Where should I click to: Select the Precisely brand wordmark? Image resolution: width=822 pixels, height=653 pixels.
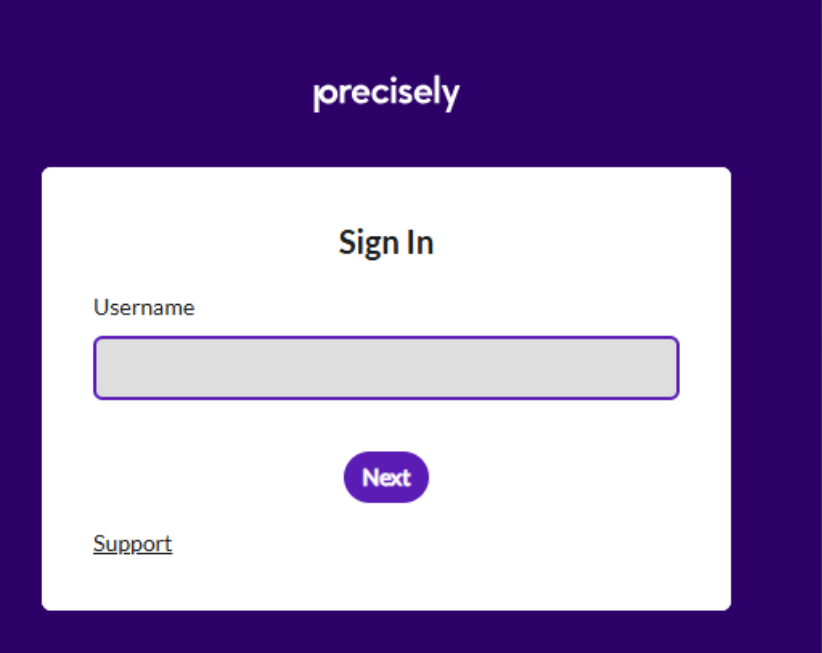tap(386, 94)
